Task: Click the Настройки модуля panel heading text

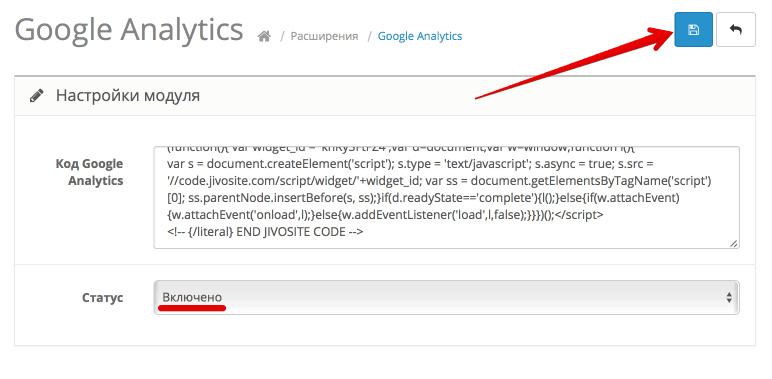Action: point(128,95)
